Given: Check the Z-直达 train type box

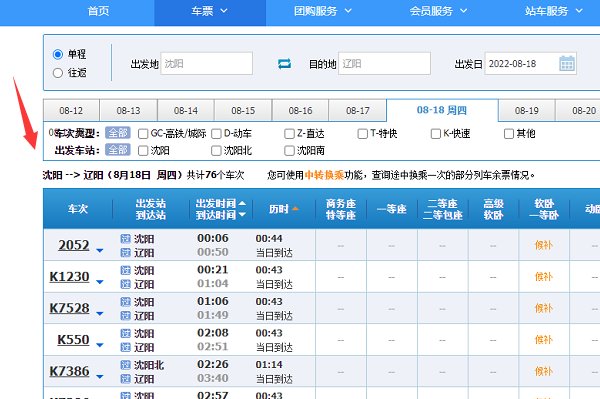Looking at the screenshot, I should pyautogui.click(x=289, y=134).
